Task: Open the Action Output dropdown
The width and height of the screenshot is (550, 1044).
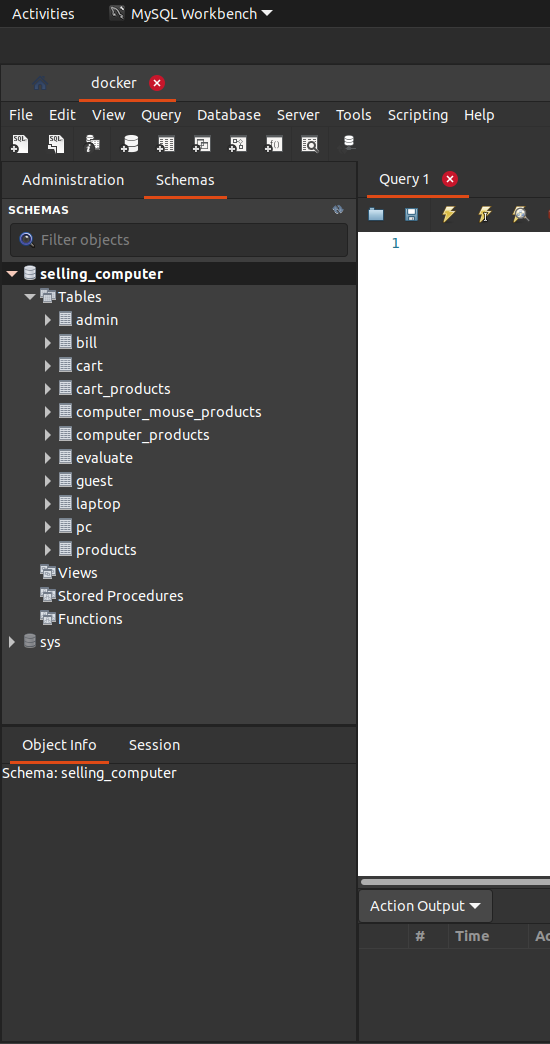Action: pyautogui.click(x=425, y=906)
